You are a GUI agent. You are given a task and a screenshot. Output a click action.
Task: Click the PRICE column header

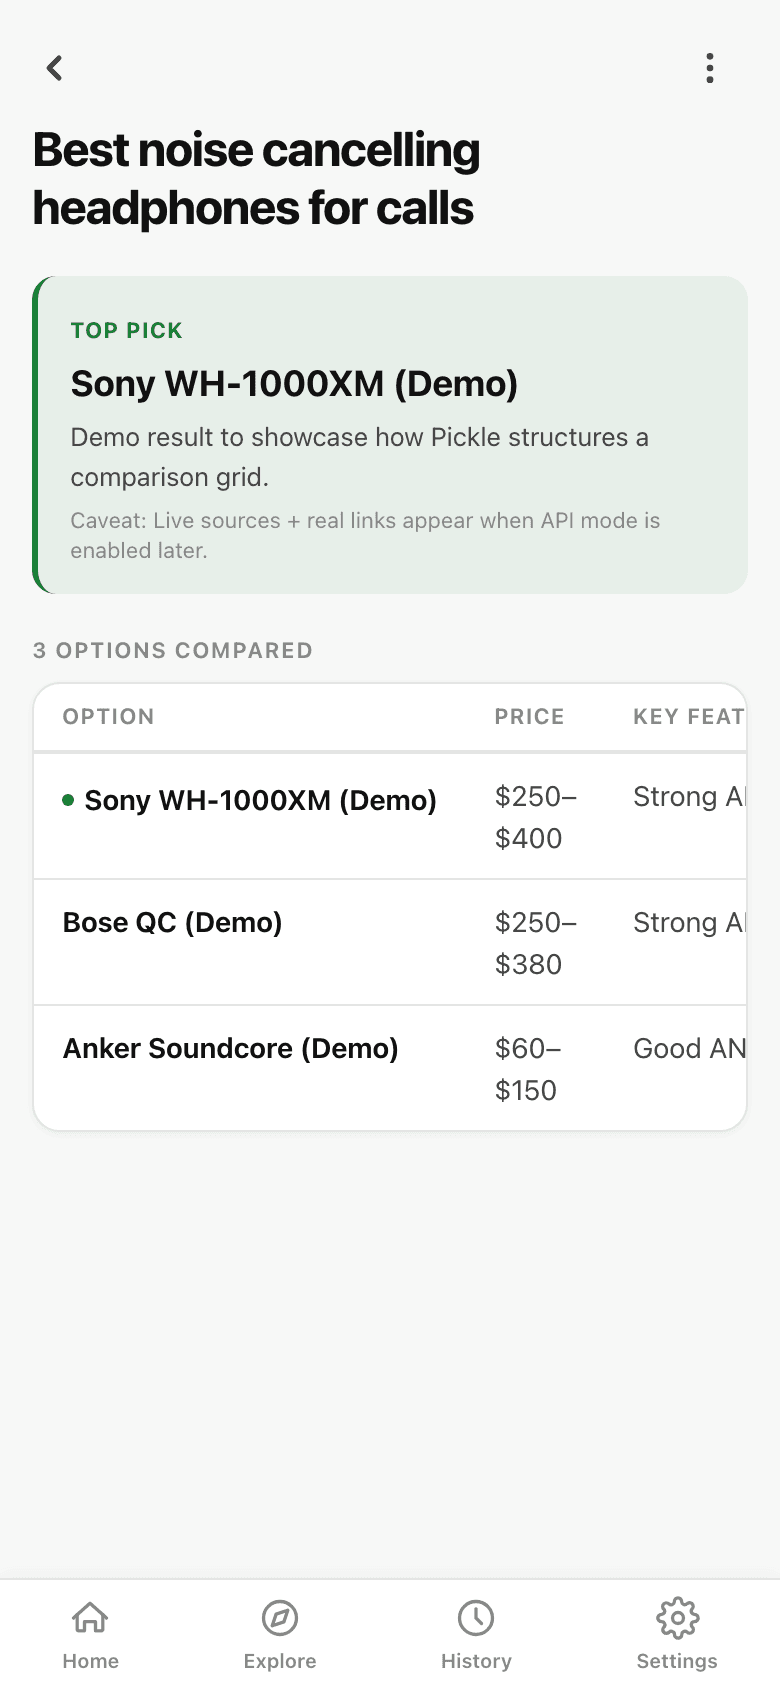click(x=529, y=716)
